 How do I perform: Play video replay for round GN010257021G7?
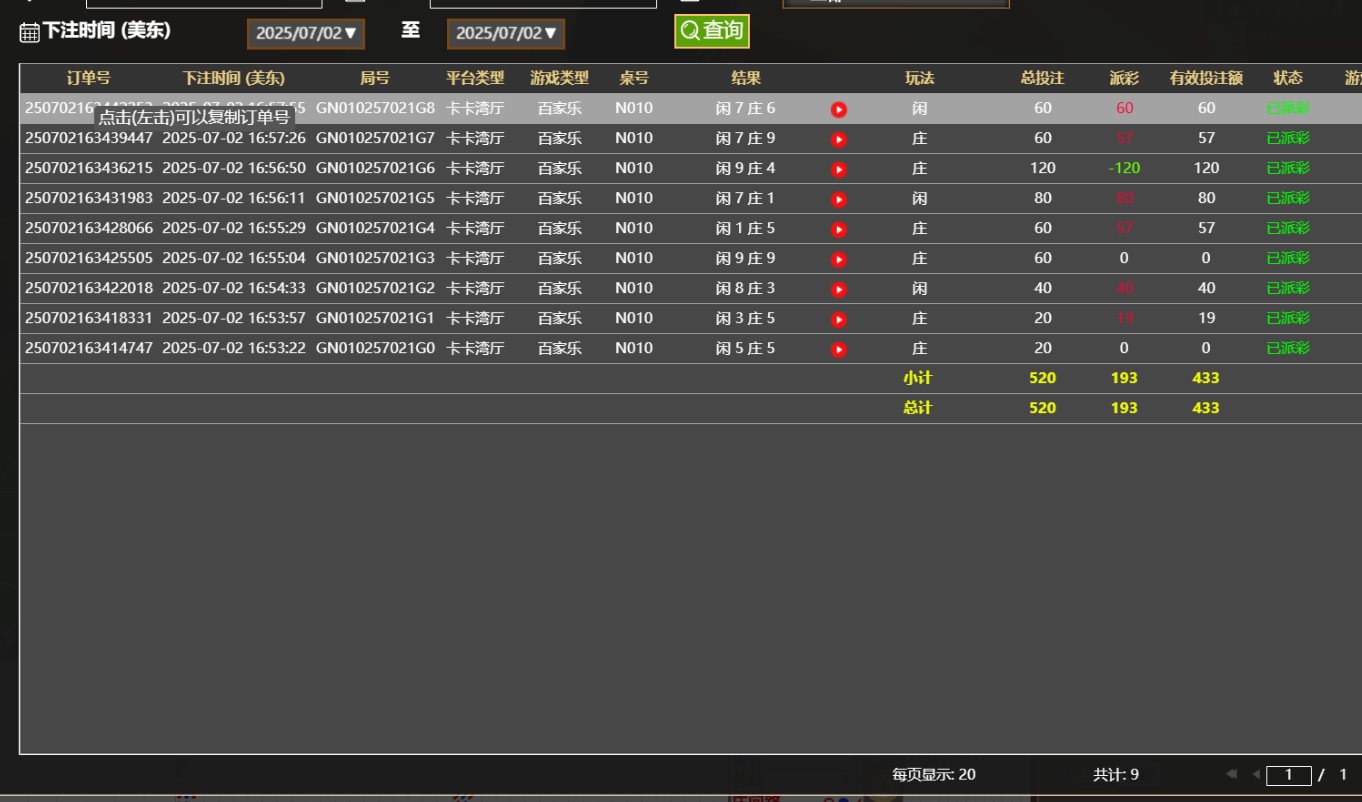click(839, 139)
